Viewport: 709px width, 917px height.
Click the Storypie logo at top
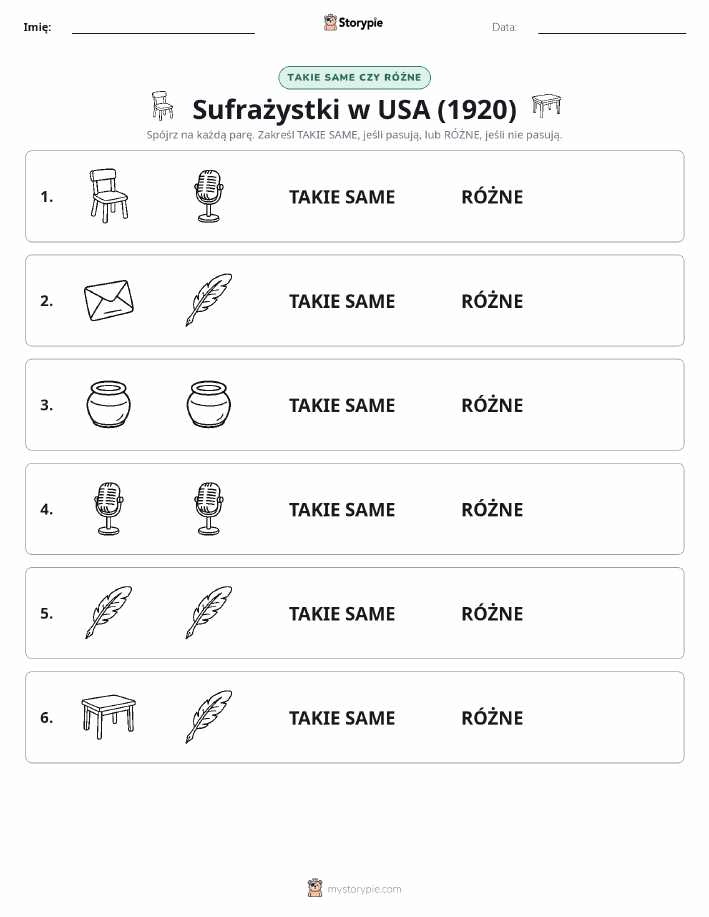tap(353, 23)
